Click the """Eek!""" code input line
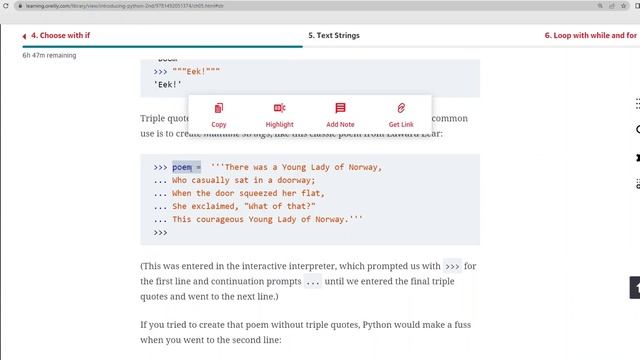The image size is (640, 360). [x=187, y=71]
